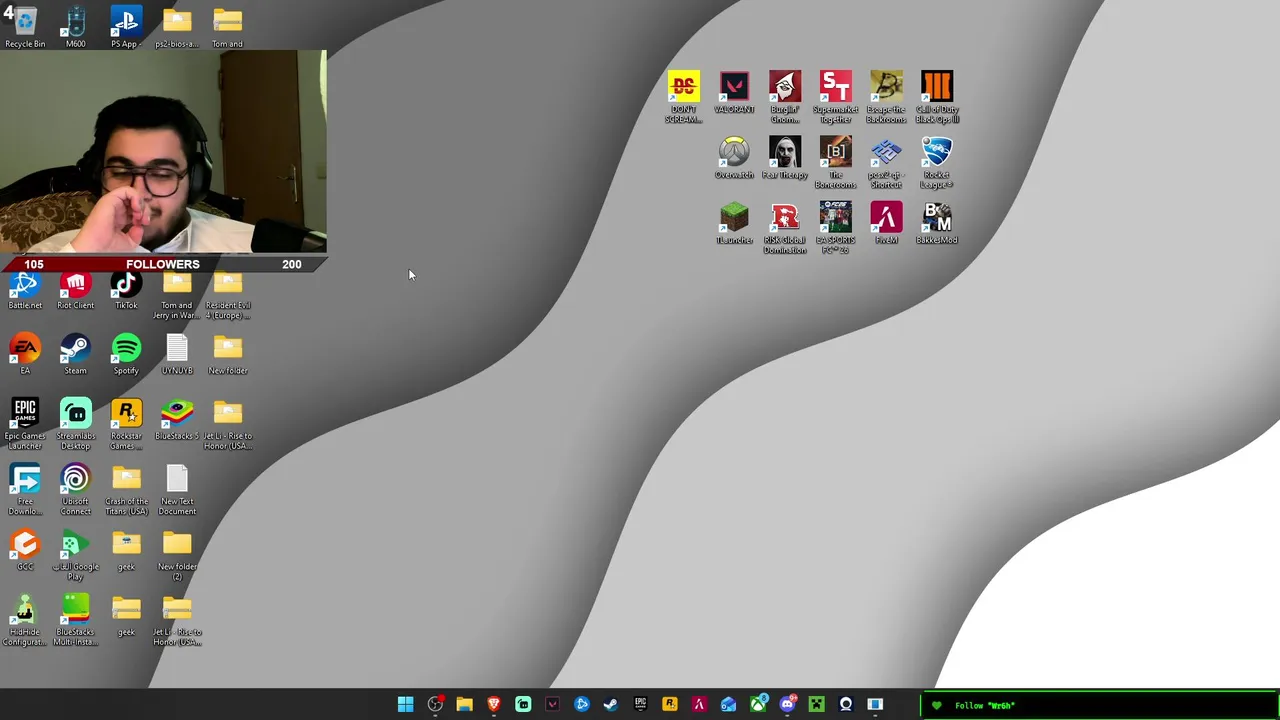Launch the PS App shortcut
Screen dimensions: 1280x720
coord(126,27)
